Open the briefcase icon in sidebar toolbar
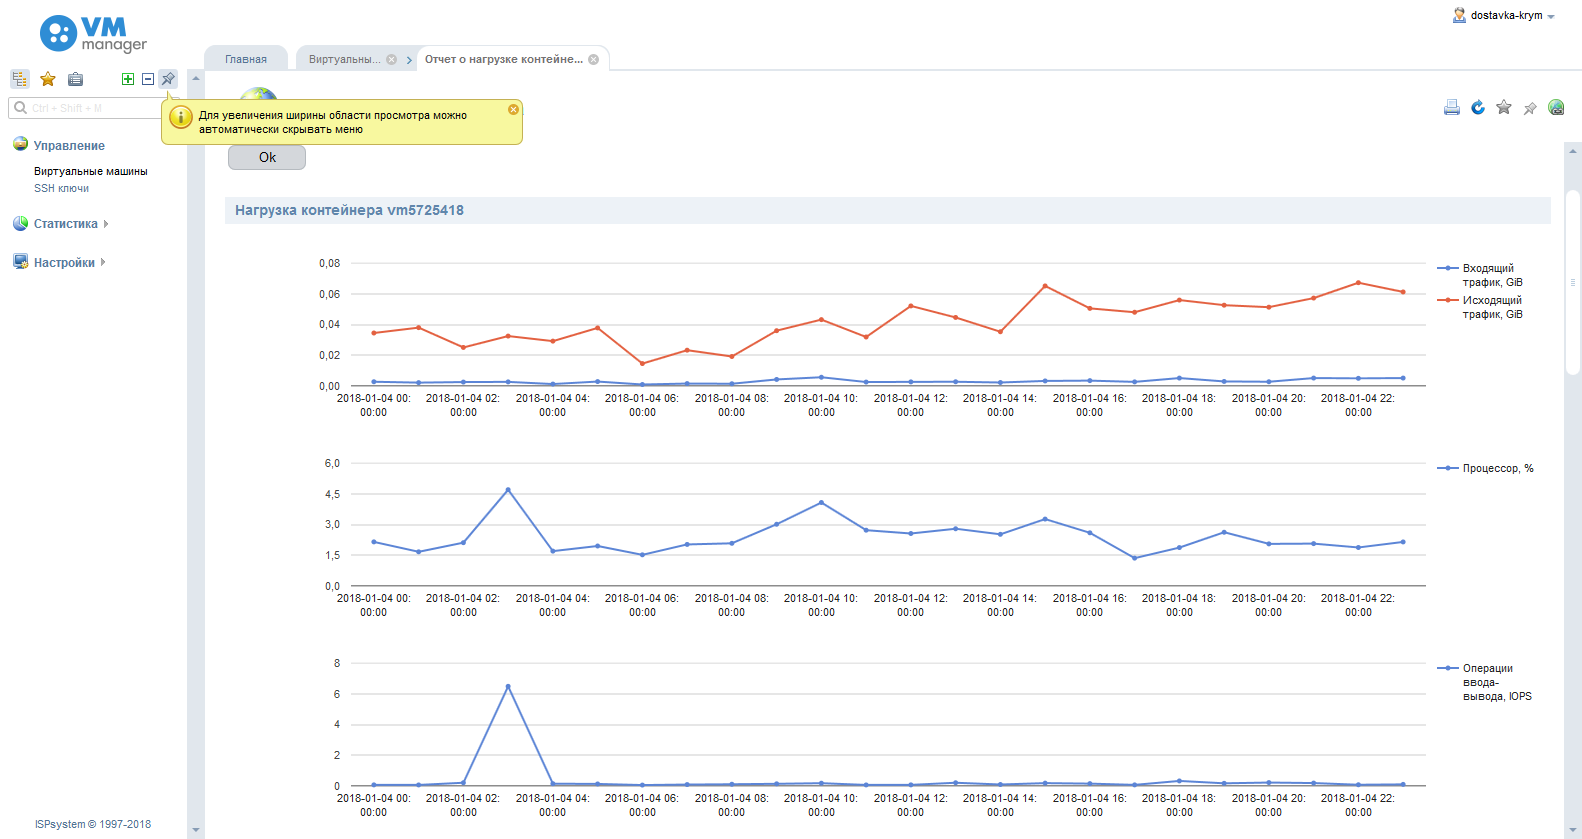This screenshot has height=839, width=1582. [75, 79]
